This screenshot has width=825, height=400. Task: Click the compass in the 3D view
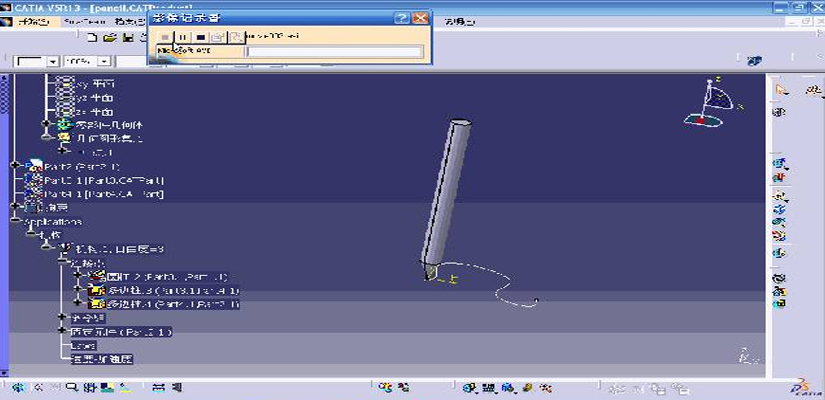(x=714, y=103)
